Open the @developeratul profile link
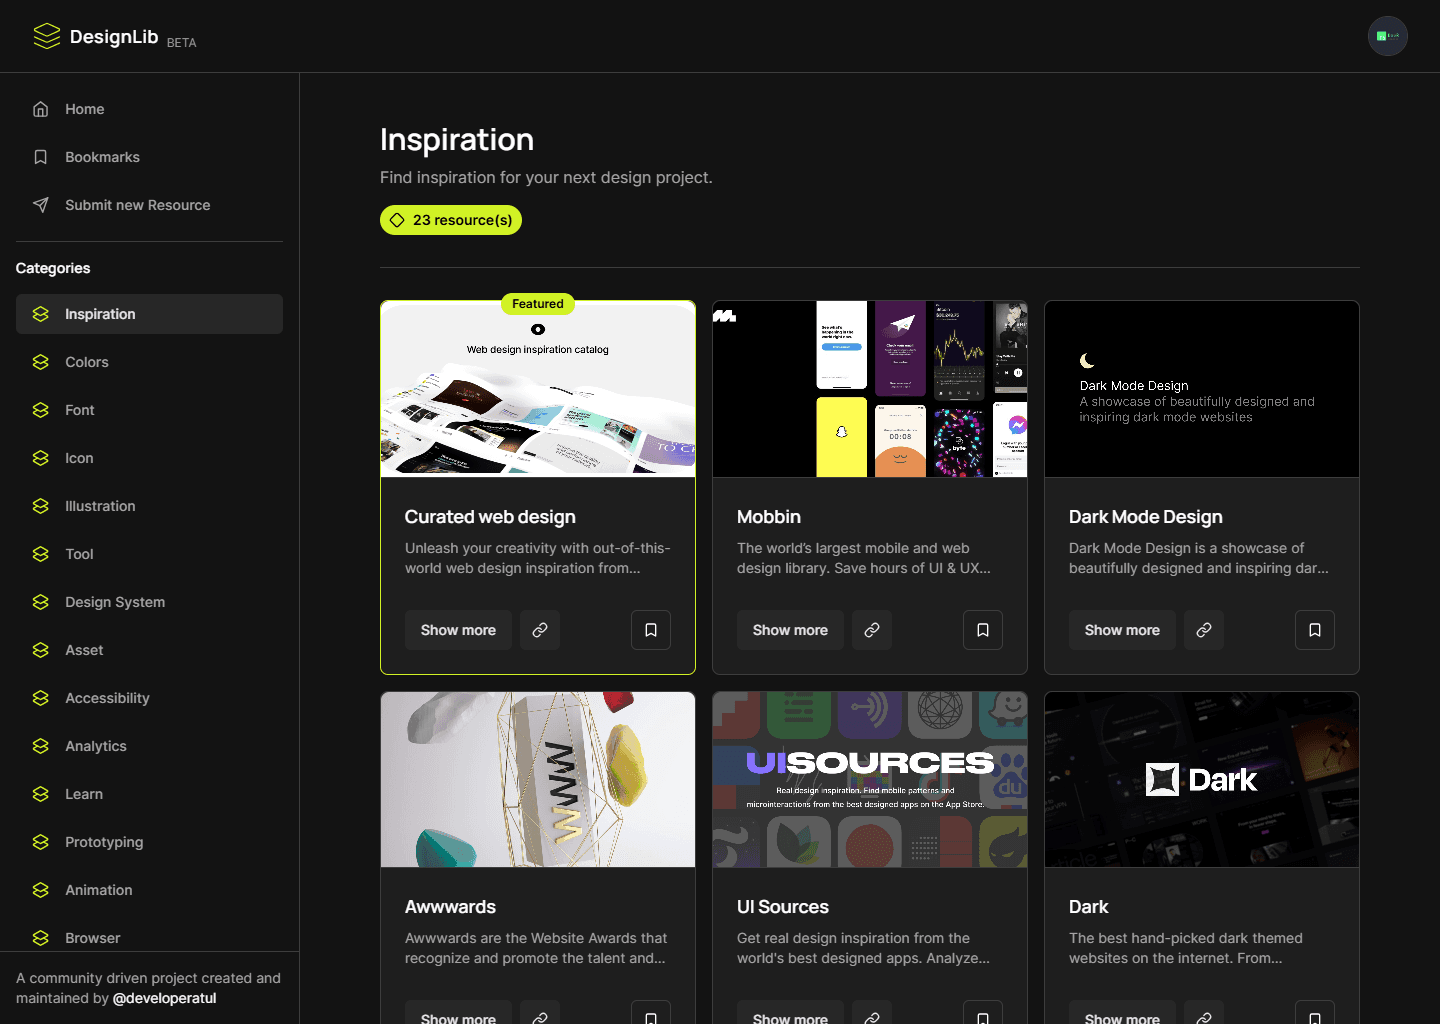Viewport: 1440px width, 1024px height. pos(164,998)
